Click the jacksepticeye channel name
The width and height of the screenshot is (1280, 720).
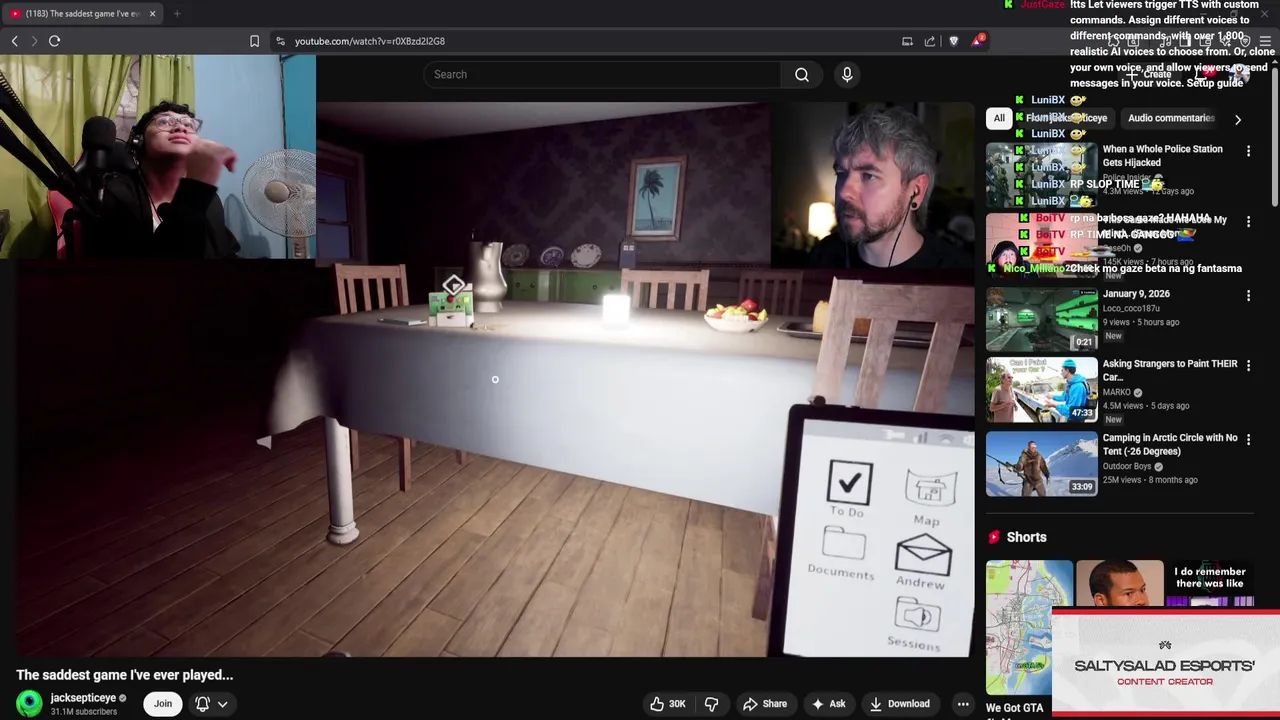[x=83, y=698]
